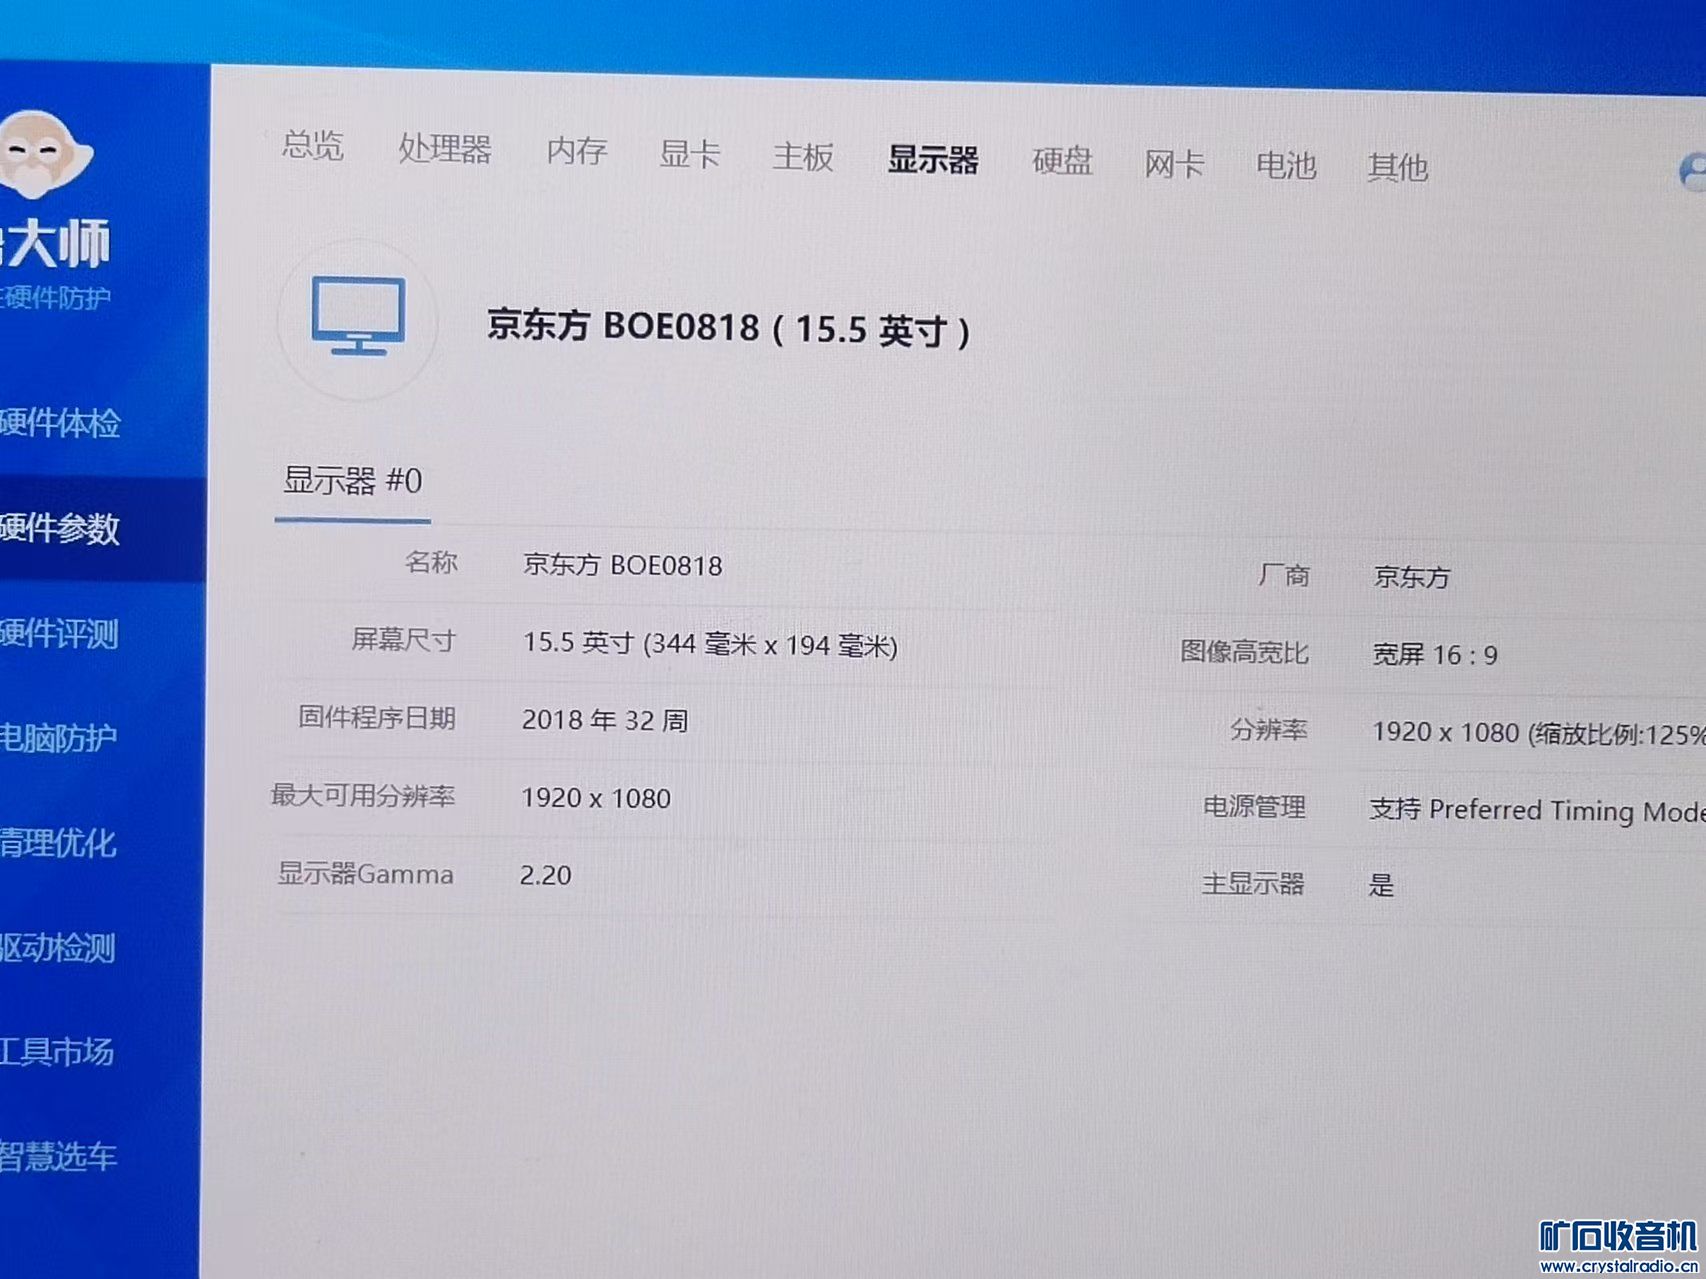This screenshot has height=1279, width=1706.
Task: Open 智慧选车 in the sidebar
Action: (58, 1157)
